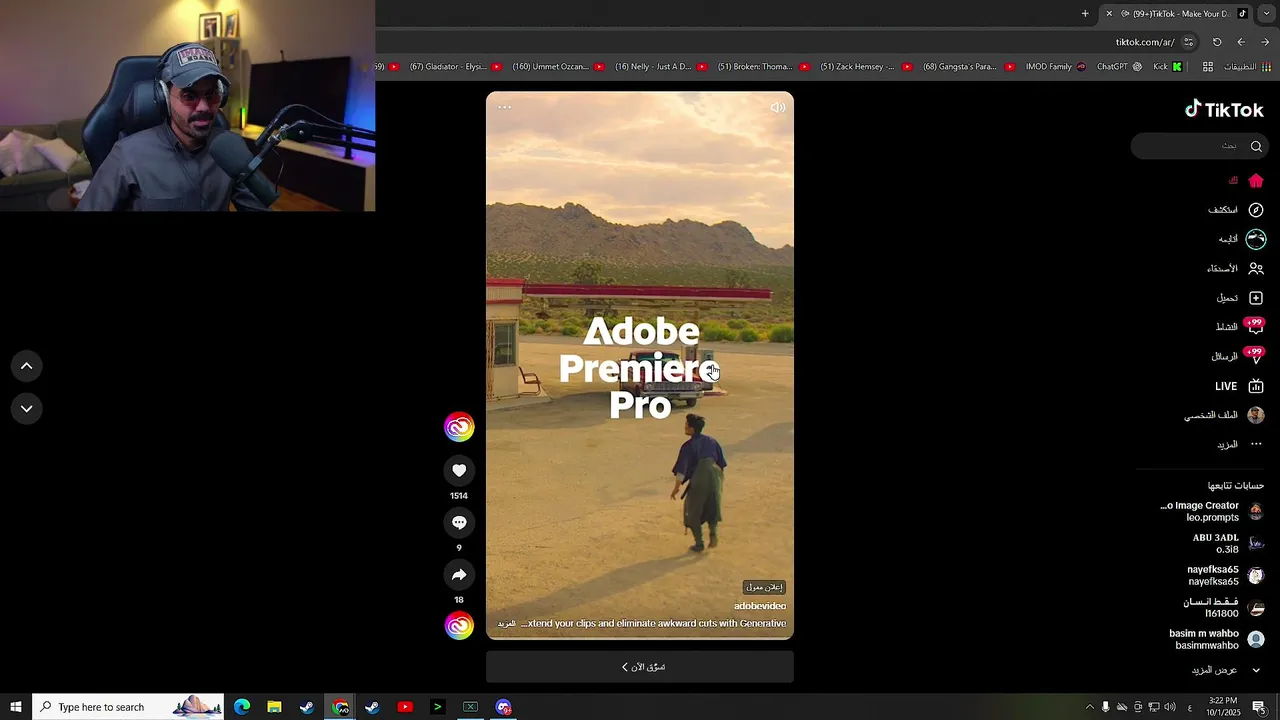This screenshot has width=1280, height=720.
Task: Click the magnifier search icon in TikTok
Action: pyautogui.click(x=1256, y=146)
